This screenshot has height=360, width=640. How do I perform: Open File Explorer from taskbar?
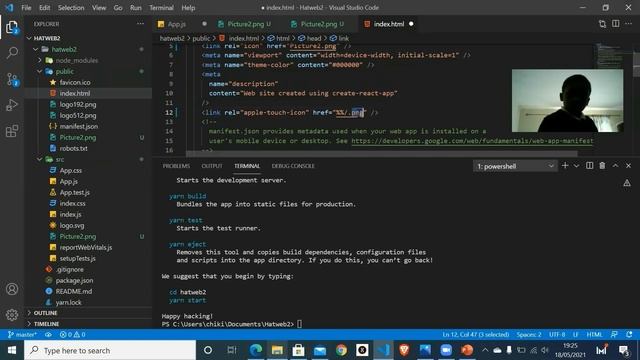[x=277, y=350]
